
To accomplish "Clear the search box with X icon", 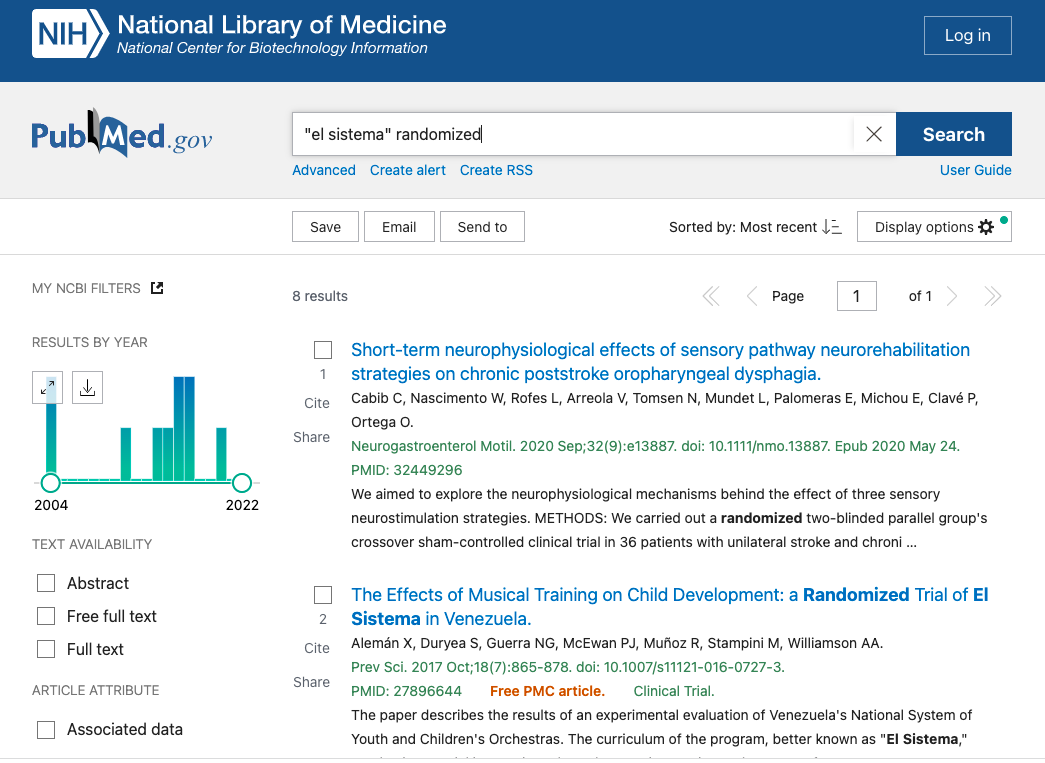I will (874, 134).
